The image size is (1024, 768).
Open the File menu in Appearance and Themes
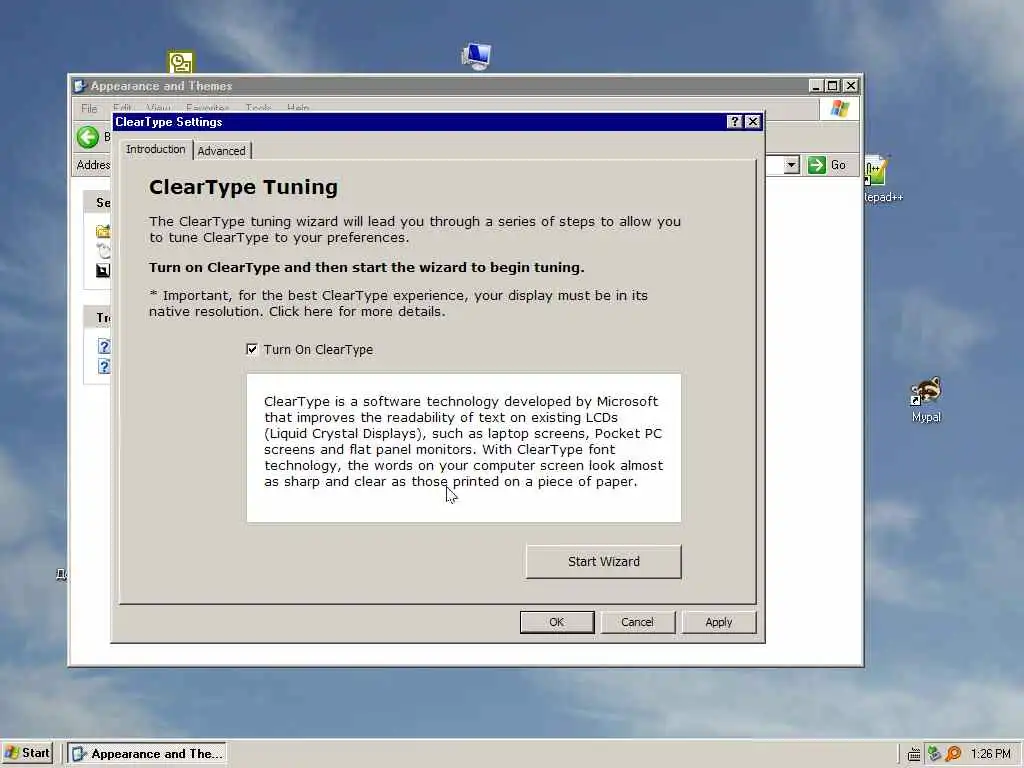point(89,108)
